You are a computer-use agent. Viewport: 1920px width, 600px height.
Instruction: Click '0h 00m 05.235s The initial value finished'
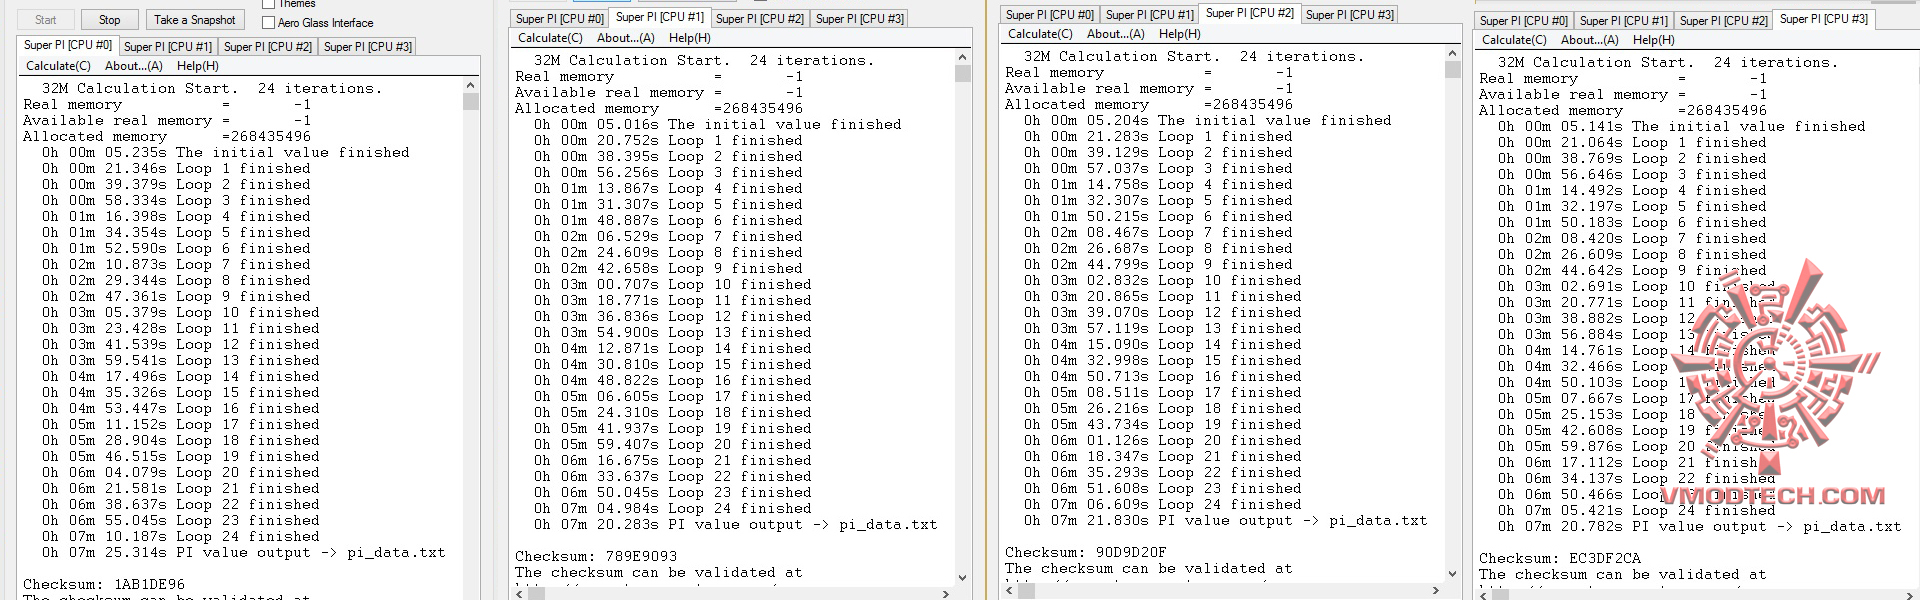point(226,153)
